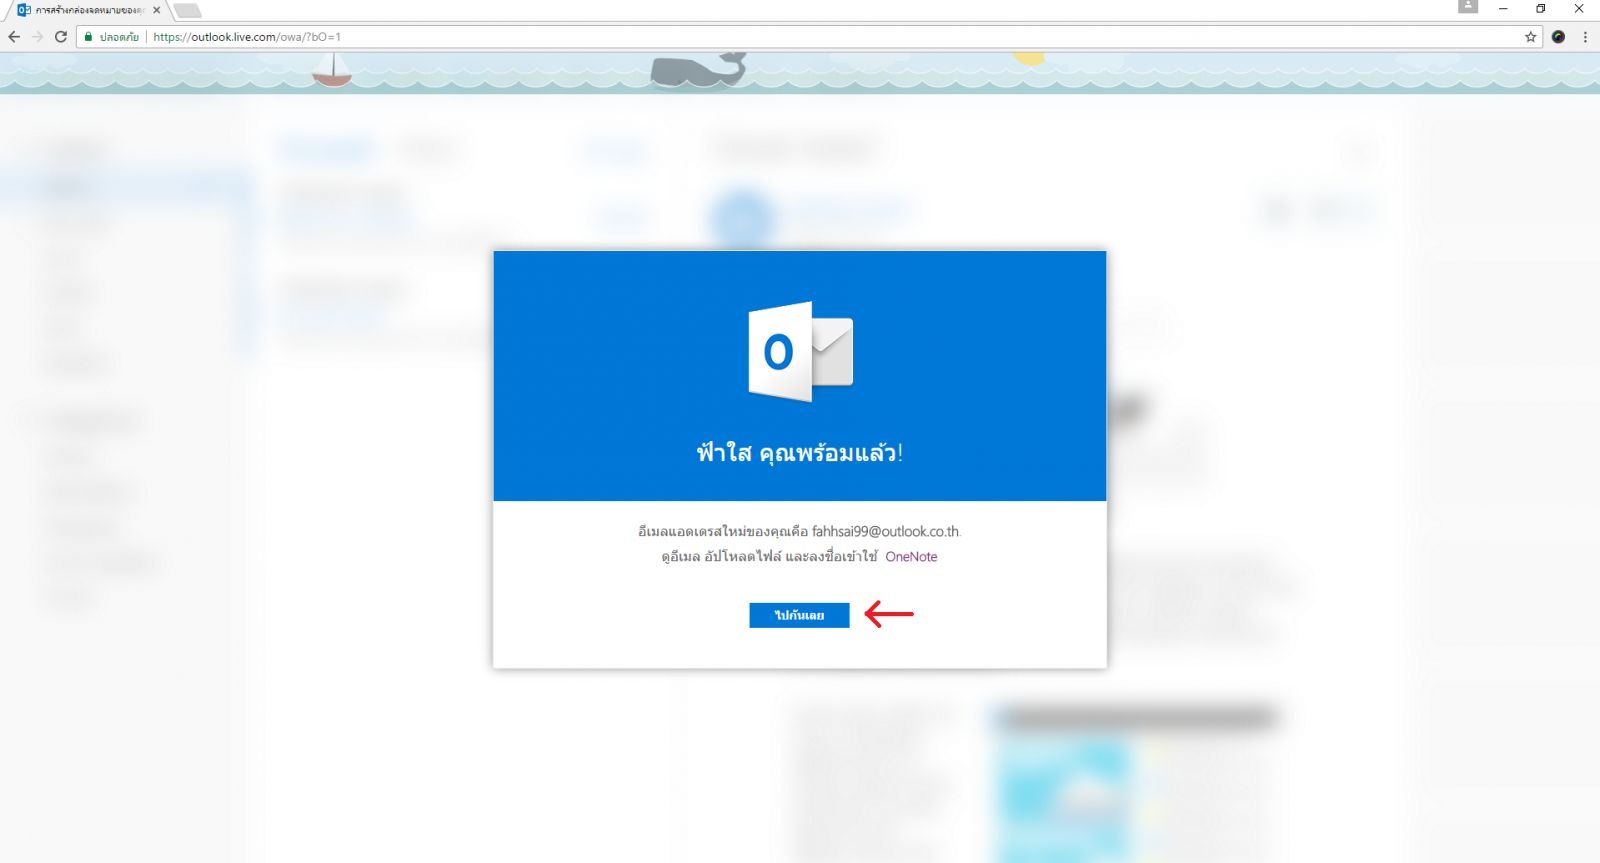The image size is (1600, 863).
Task: Reload the Outlook page
Action: pos(61,37)
